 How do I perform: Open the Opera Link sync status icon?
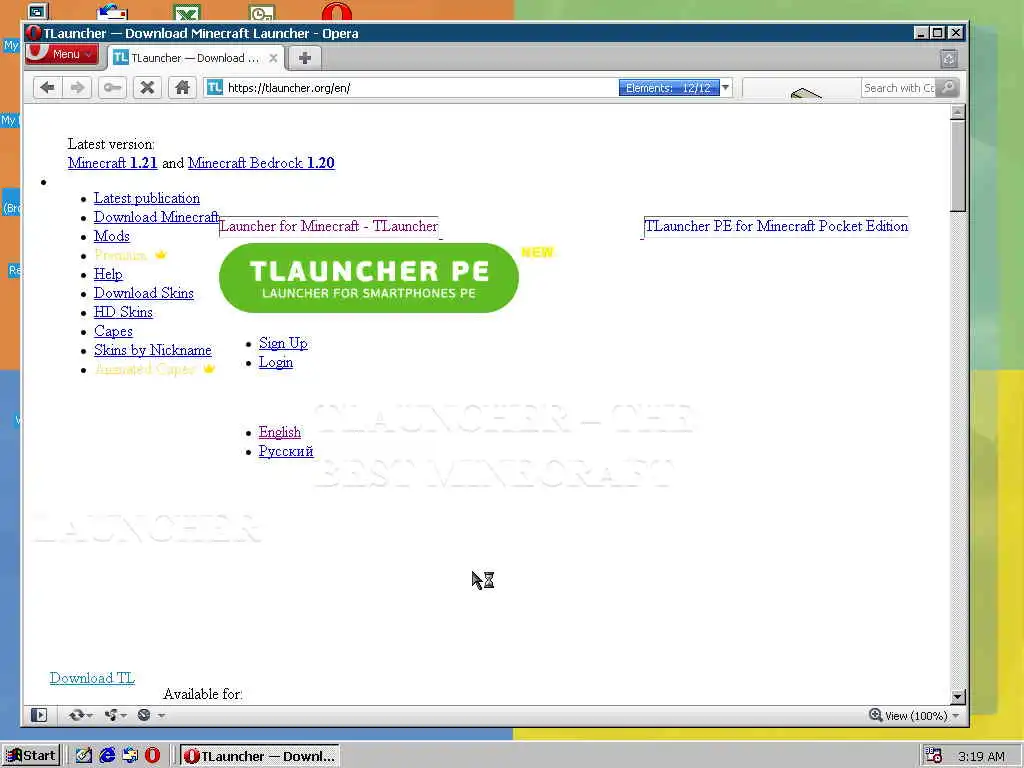click(x=76, y=715)
